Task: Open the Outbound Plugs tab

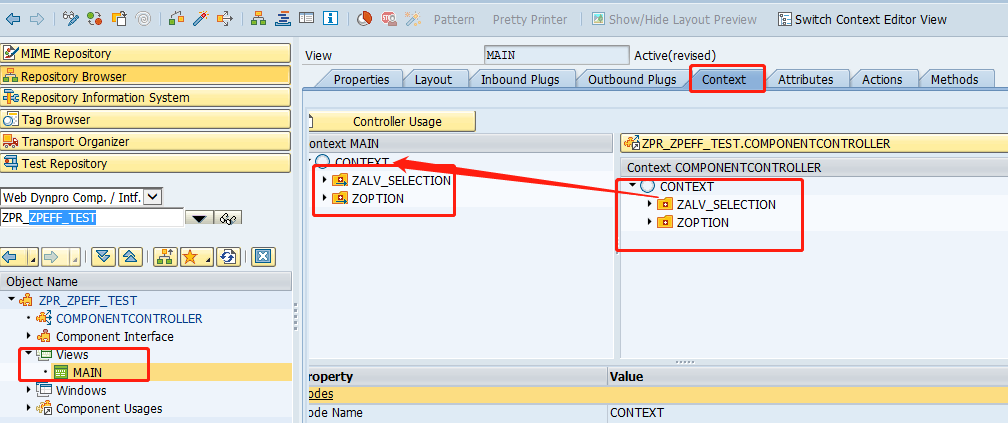Action: coord(632,80)
